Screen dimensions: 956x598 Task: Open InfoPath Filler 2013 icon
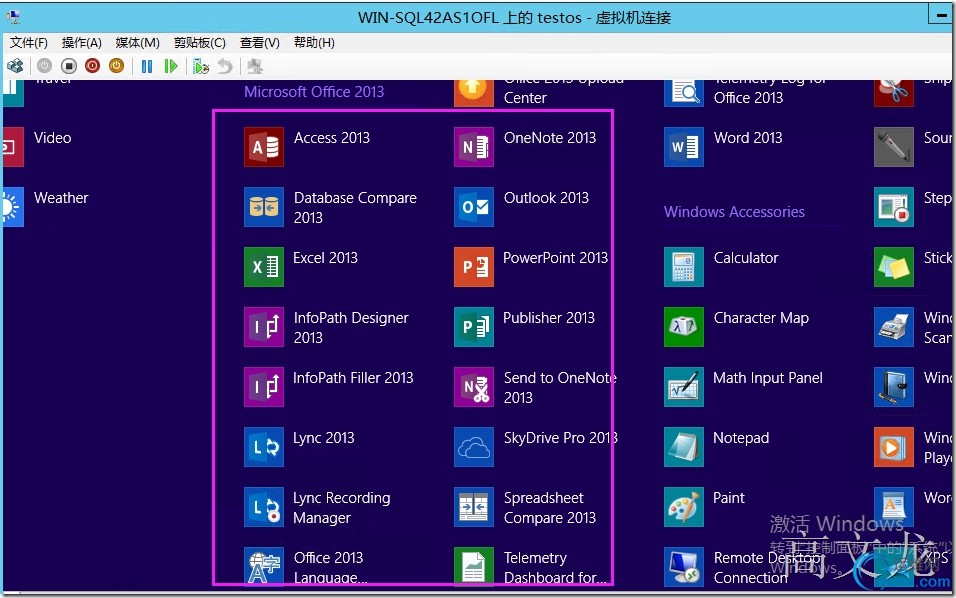(x=264, y=387)
